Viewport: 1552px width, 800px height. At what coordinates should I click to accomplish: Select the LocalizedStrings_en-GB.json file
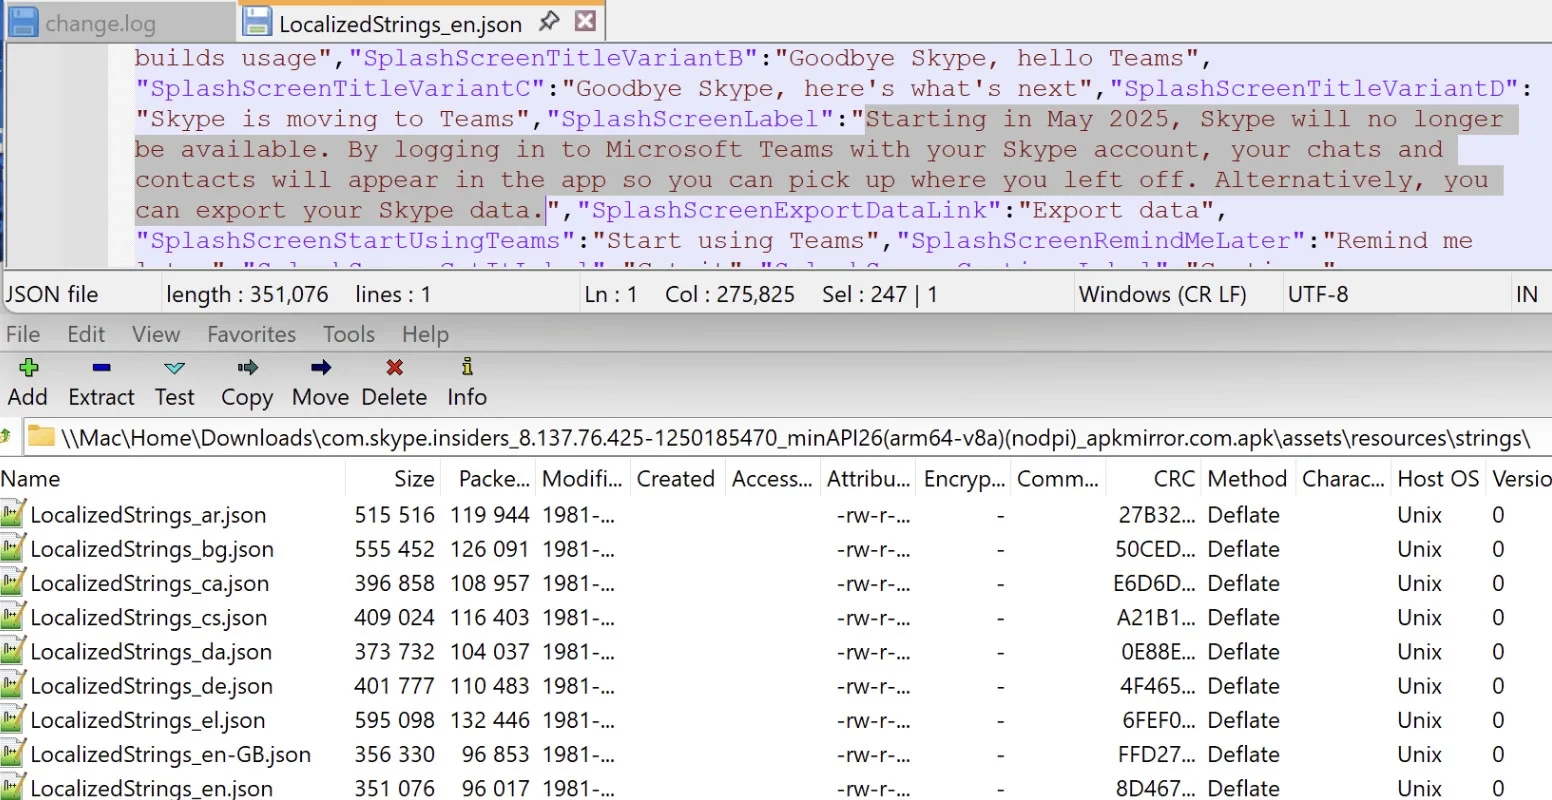click(170, 755)
